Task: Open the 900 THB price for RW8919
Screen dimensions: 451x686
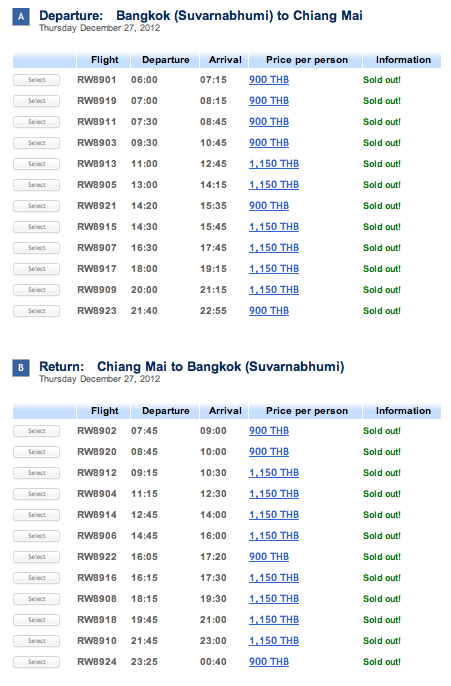Action: click(269, 101)
